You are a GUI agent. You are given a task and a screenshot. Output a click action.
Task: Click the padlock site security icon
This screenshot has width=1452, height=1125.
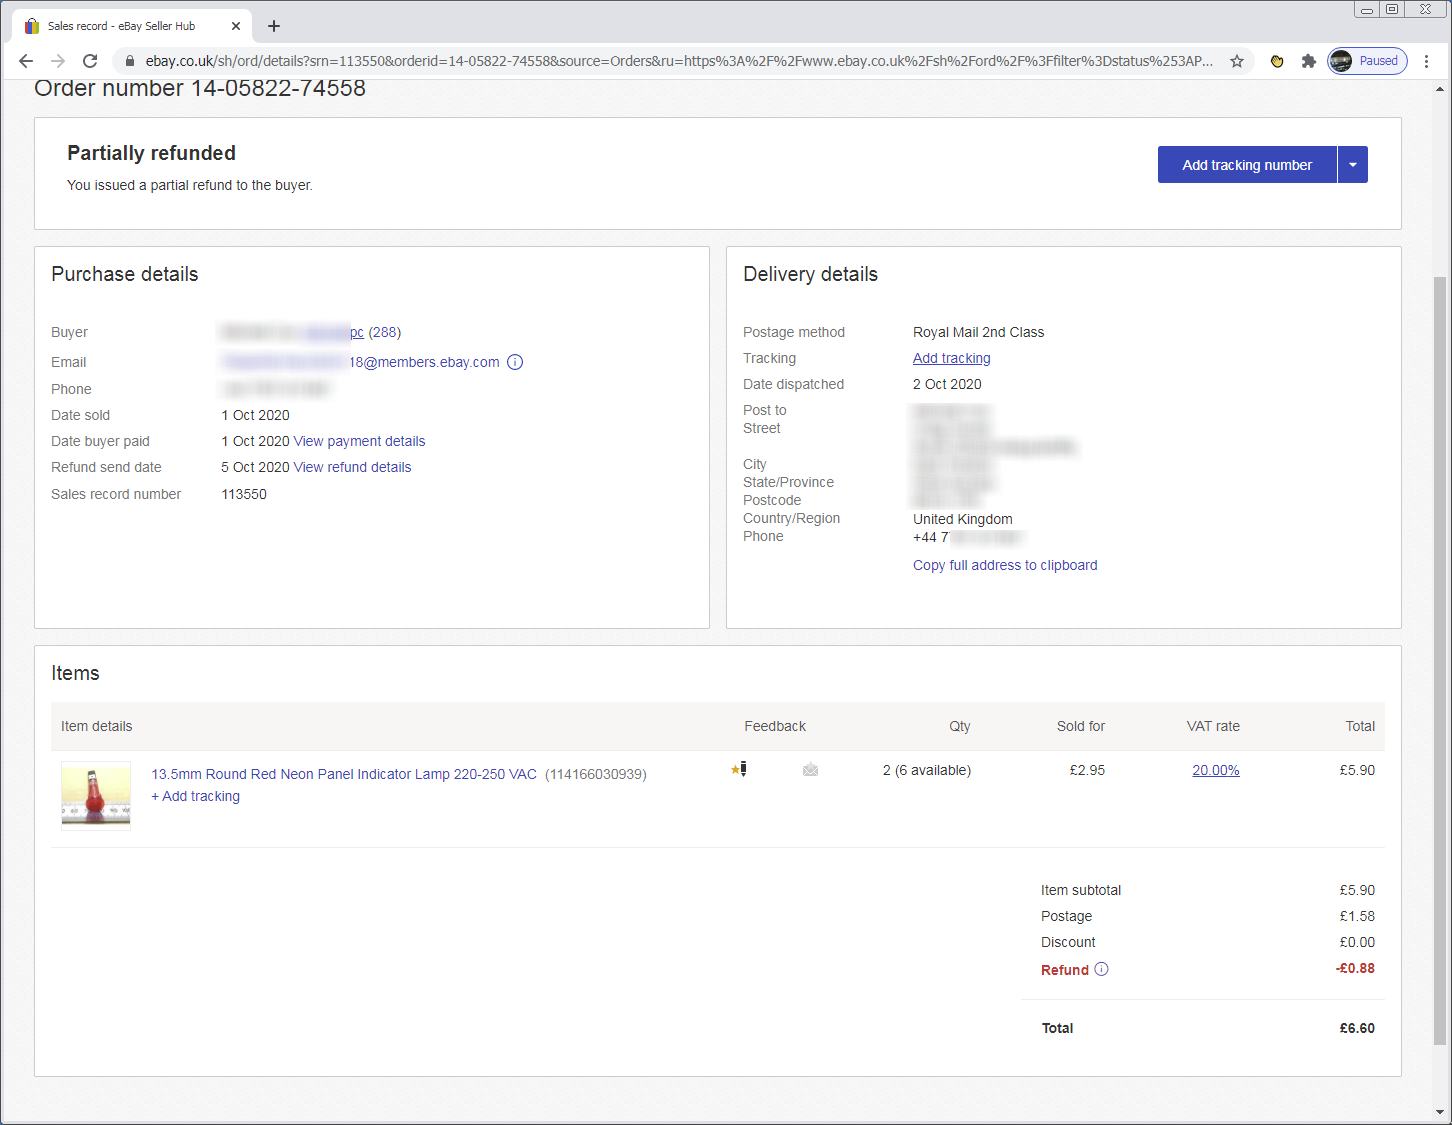pyautogui.click(x=129, y=60)
